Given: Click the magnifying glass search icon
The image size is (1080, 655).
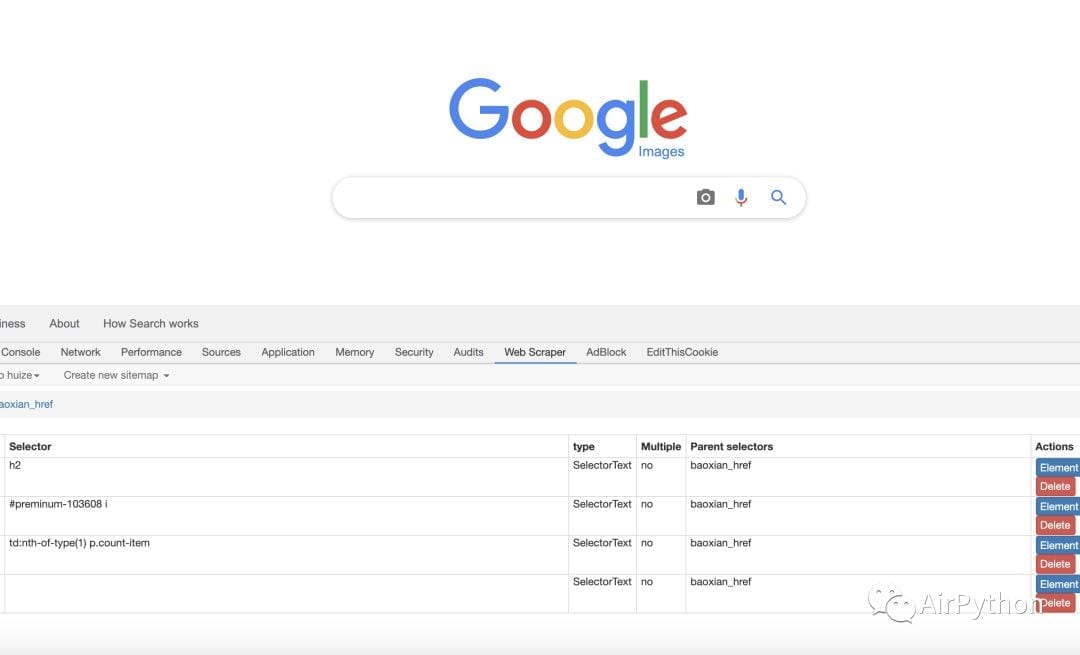Looking at the screenshot, I should pos(779,198).
